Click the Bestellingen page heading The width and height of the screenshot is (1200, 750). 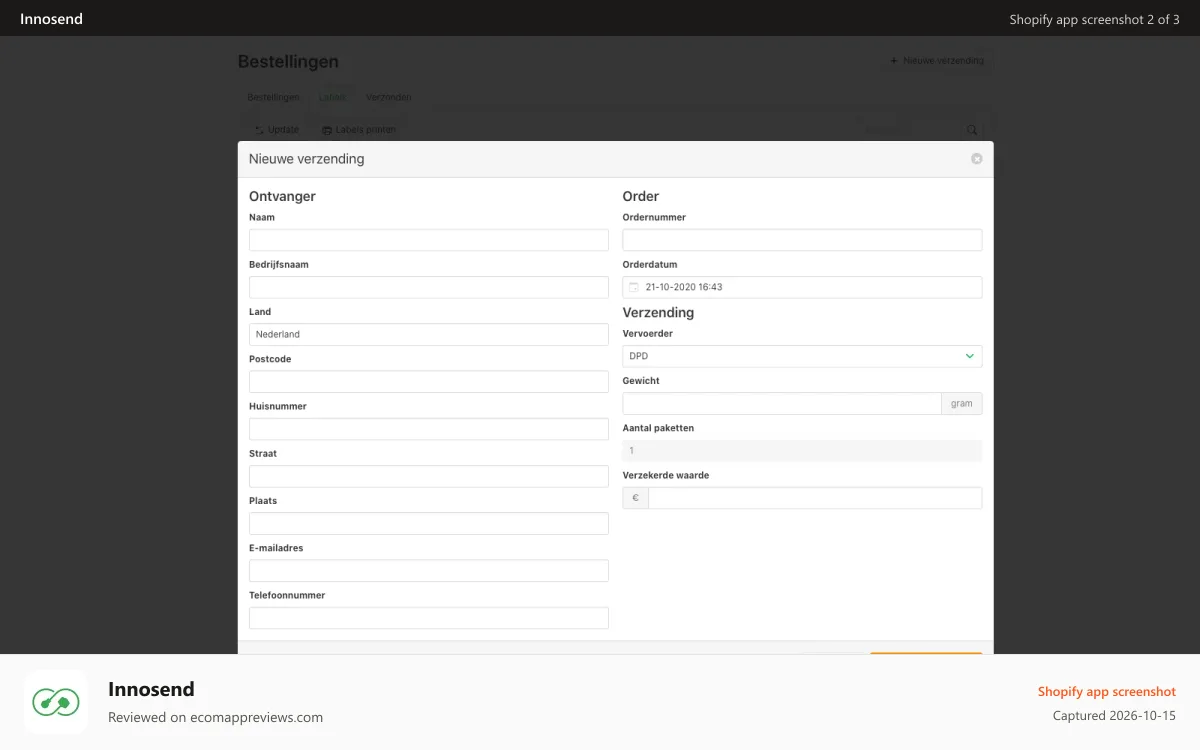click(288, 61)
